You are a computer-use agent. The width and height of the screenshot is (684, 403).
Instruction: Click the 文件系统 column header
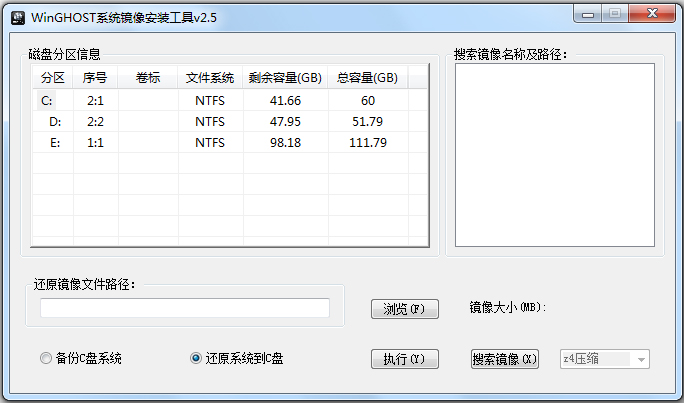(210, 78)
